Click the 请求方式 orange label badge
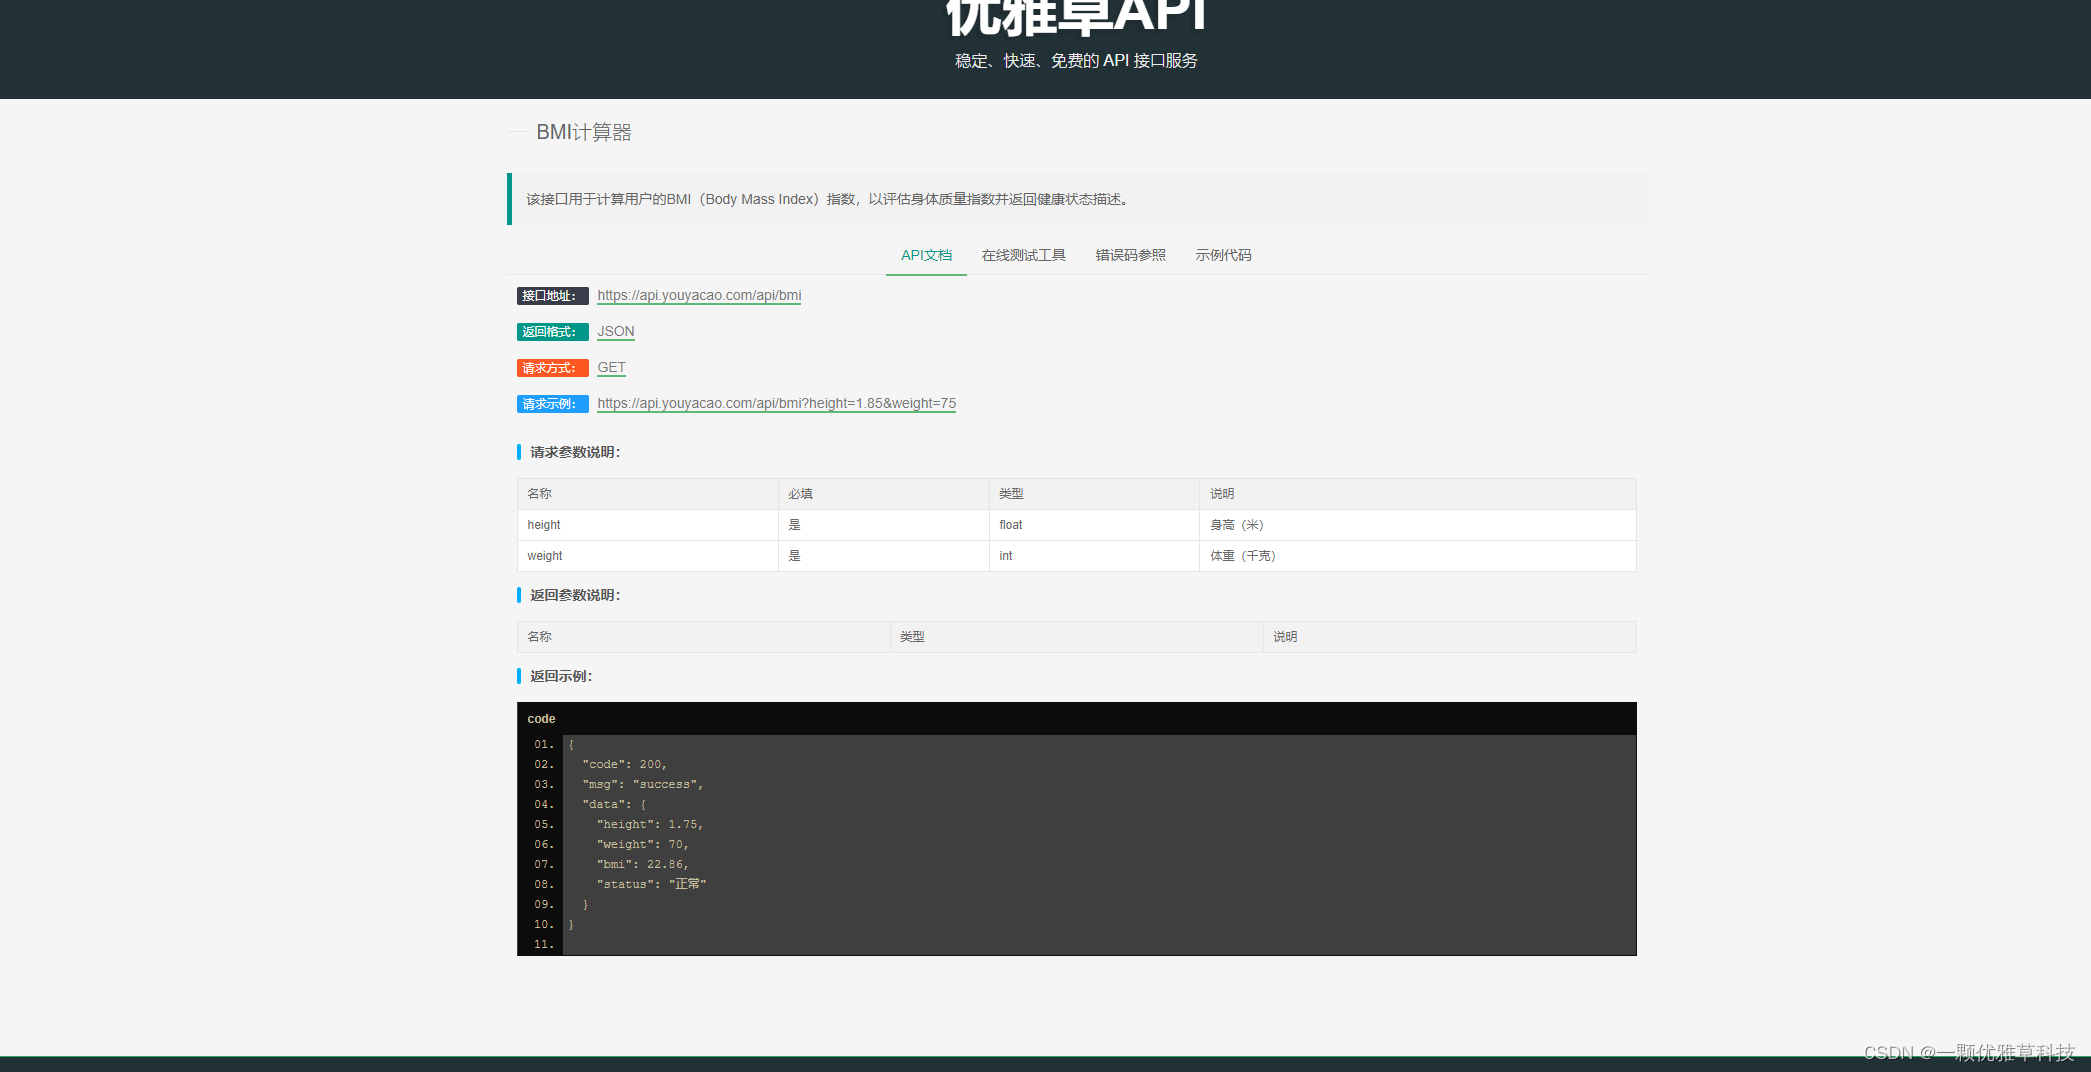This screenshot has width=2091, height=1072. [552, 368]
